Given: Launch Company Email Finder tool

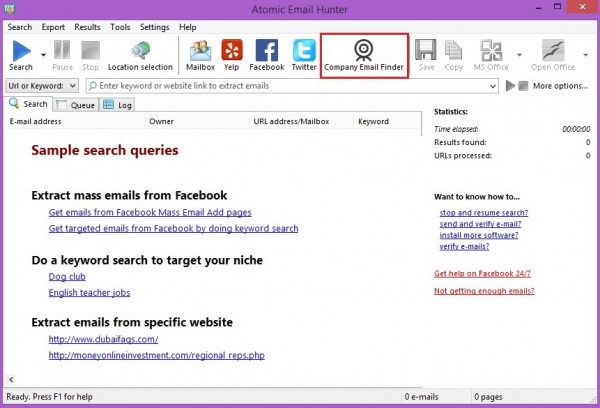Looking at the screenshot, I should 364,56.
